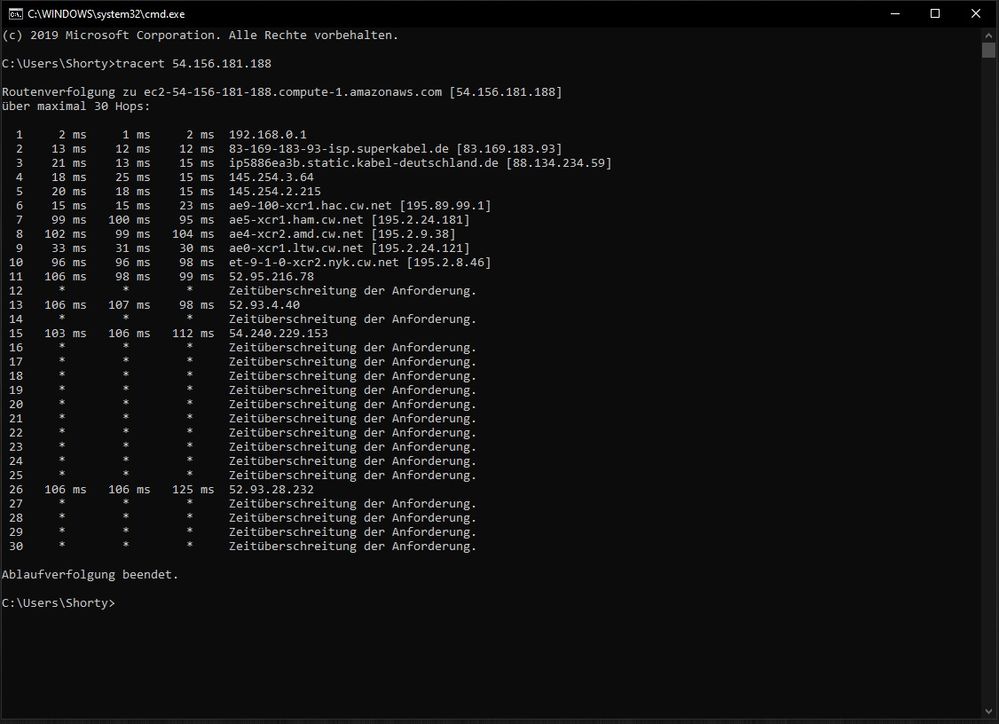Click the typed tracert 54.156.181.188 command
Screen dimensions: 999x724
point(193,64)
